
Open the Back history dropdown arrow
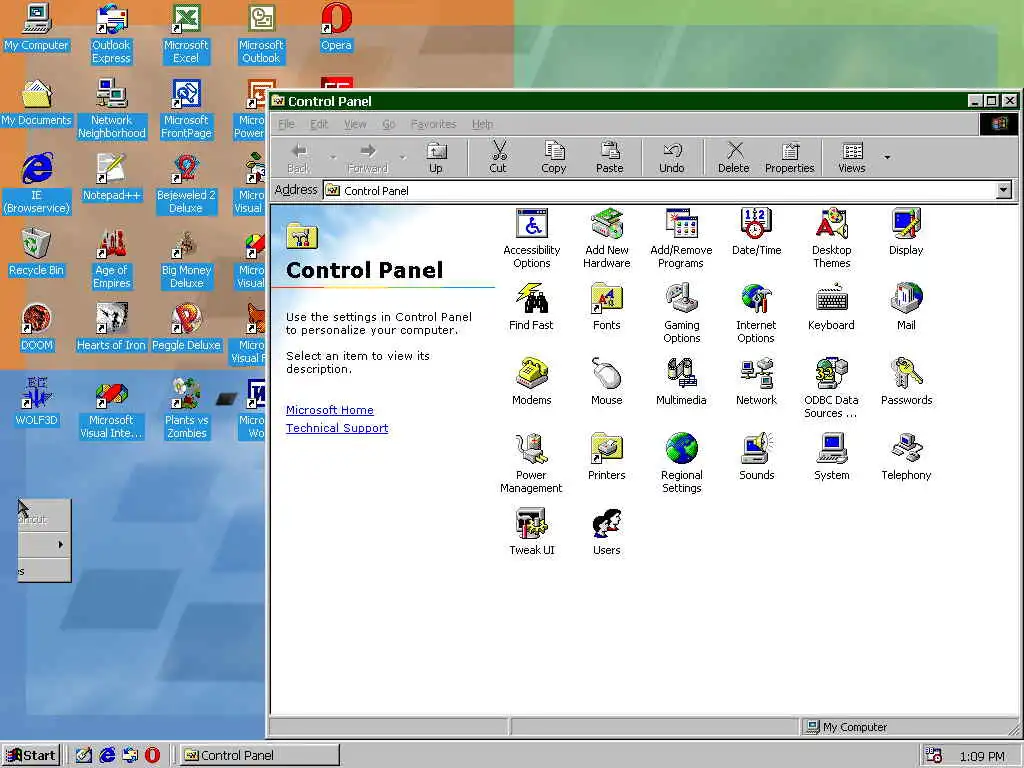click(x=333, y=157)
